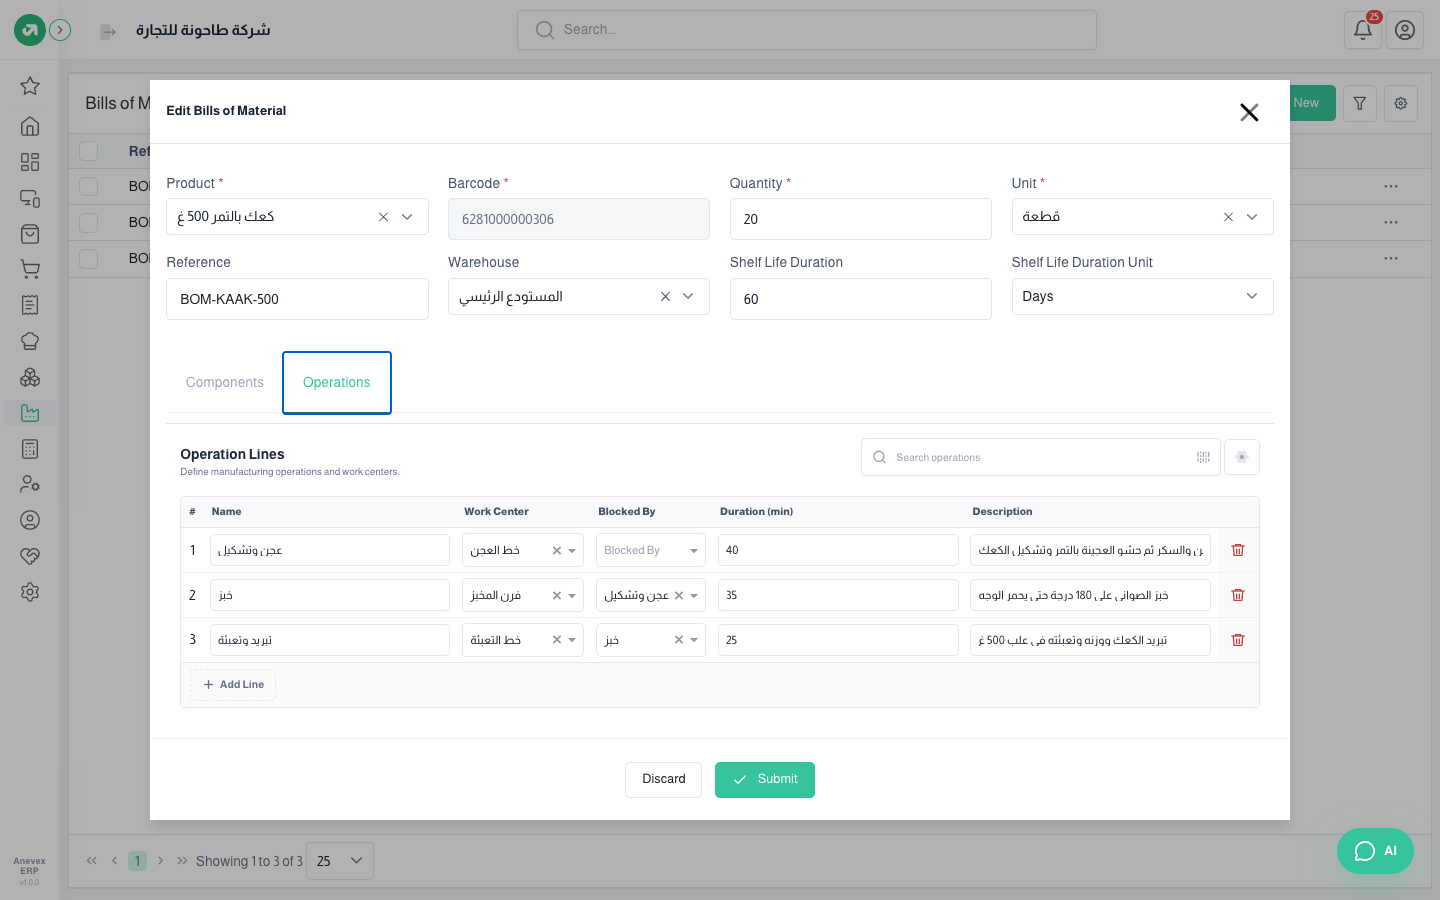The image size is (1440, 900).
Task: Expand the Product dropdown
Action: click(x=407, y=217)
